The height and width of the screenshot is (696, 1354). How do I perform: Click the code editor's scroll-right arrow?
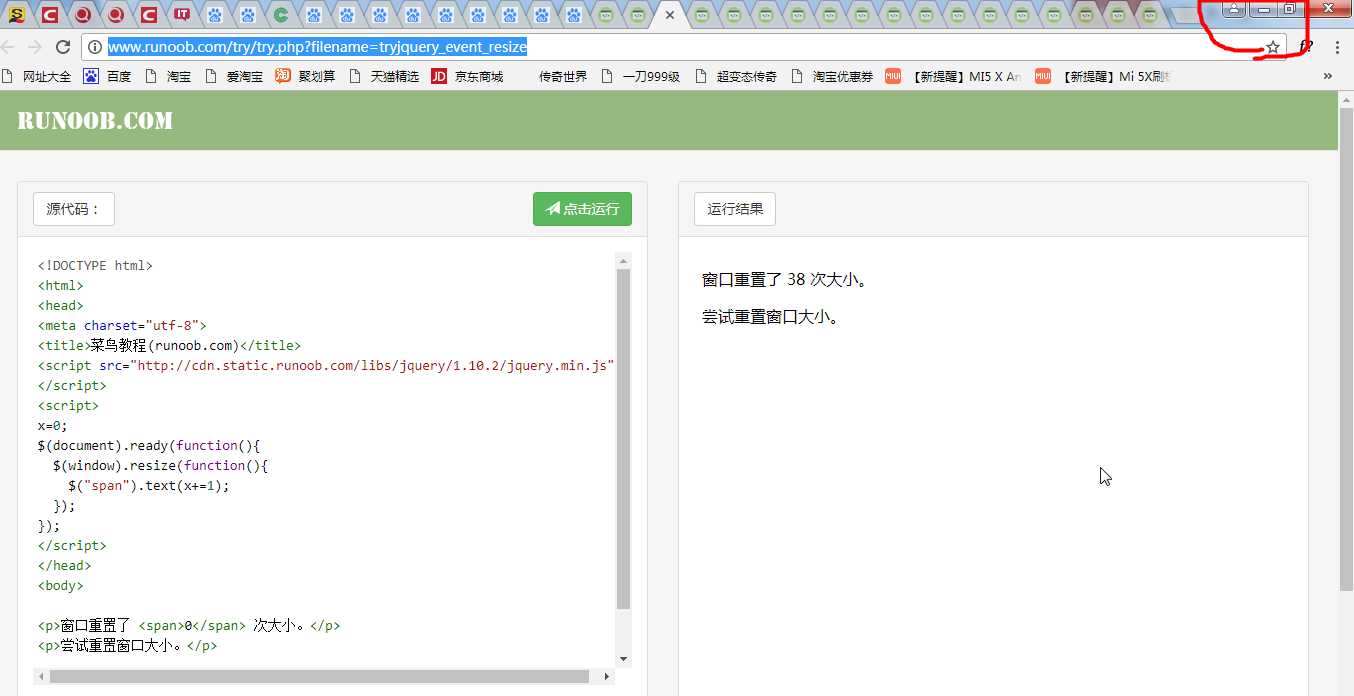tap(607, 677)
